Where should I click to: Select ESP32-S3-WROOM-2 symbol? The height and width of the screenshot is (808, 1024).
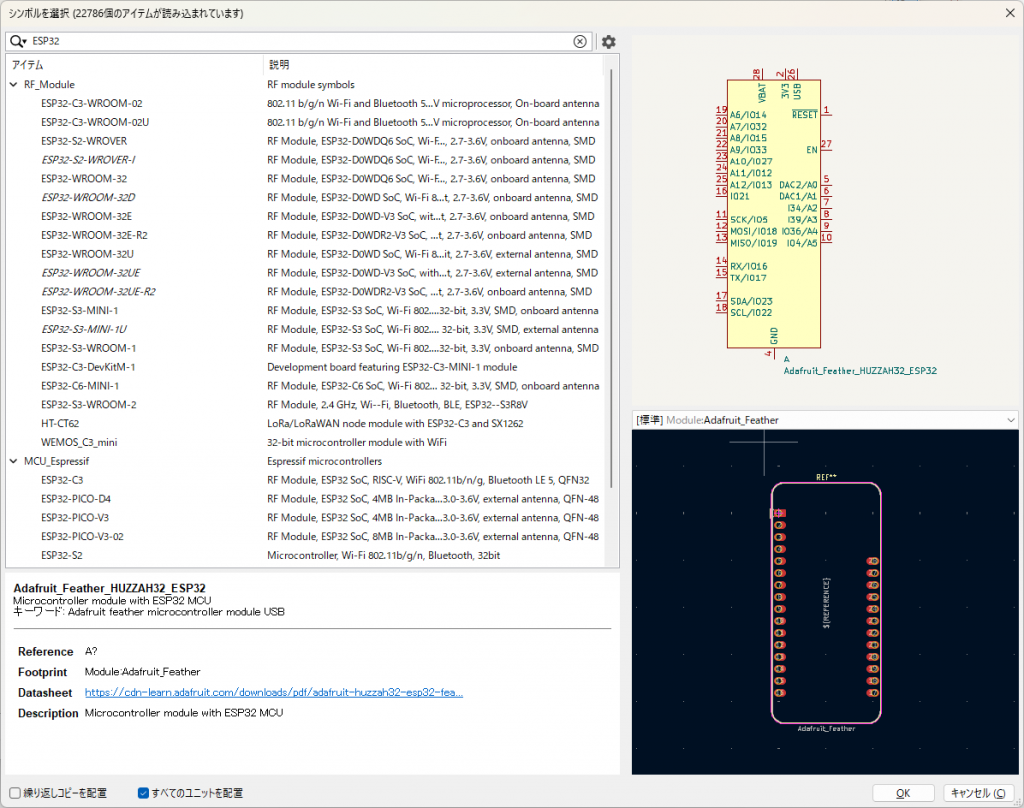(x=89, y=405)
